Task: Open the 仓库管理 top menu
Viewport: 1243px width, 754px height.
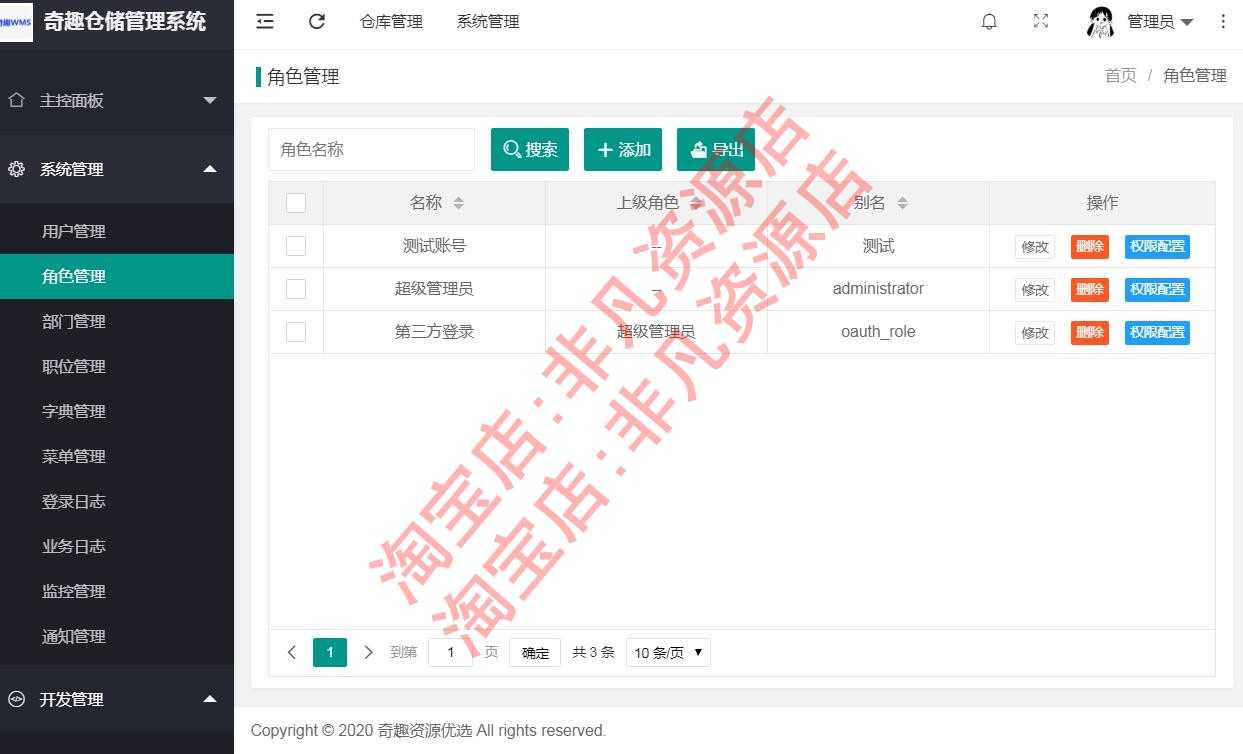Action: tap(391, 21)
